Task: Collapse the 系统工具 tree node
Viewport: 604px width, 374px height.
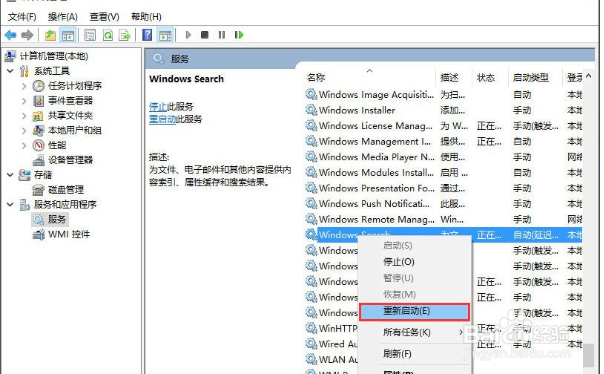Action: tap(10, 71)
